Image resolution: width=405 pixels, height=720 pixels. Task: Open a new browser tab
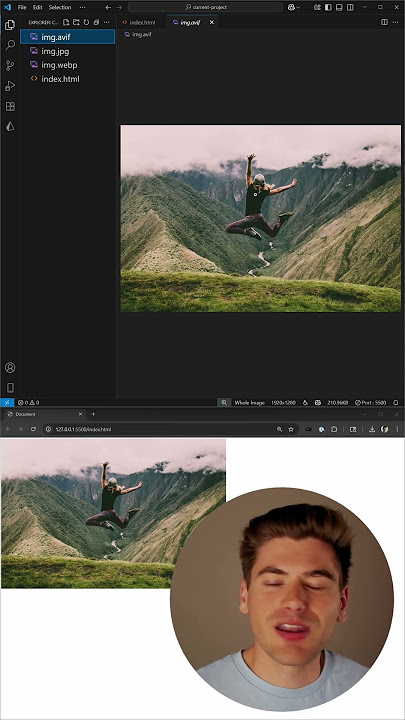click(93, 414)
